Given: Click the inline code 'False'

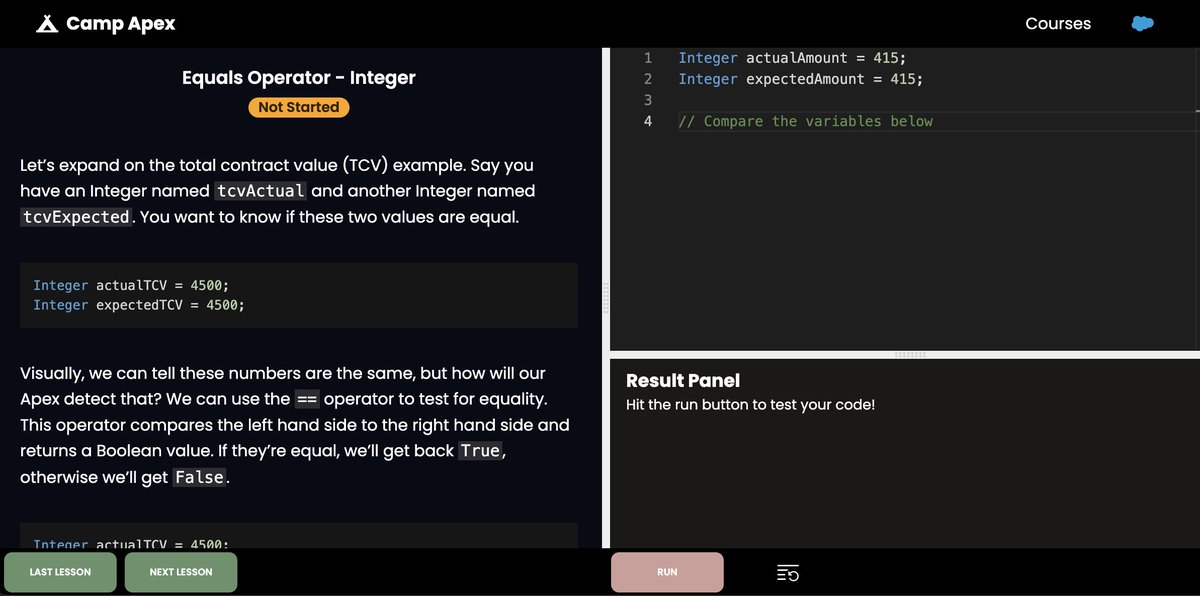Looking at the screenshot, I should click(199, 477).
